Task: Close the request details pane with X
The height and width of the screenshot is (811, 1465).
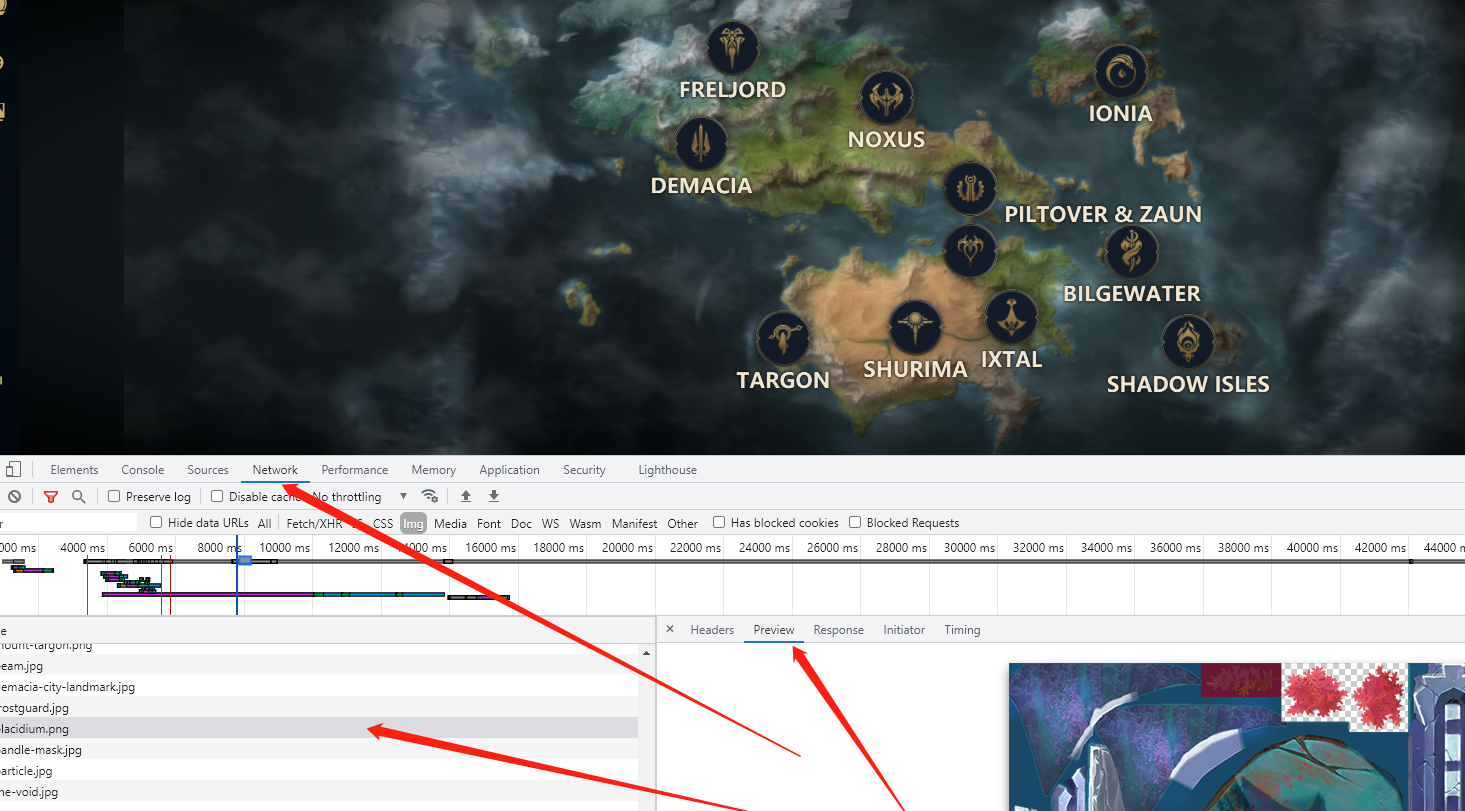Action: (x=670, y=629)
